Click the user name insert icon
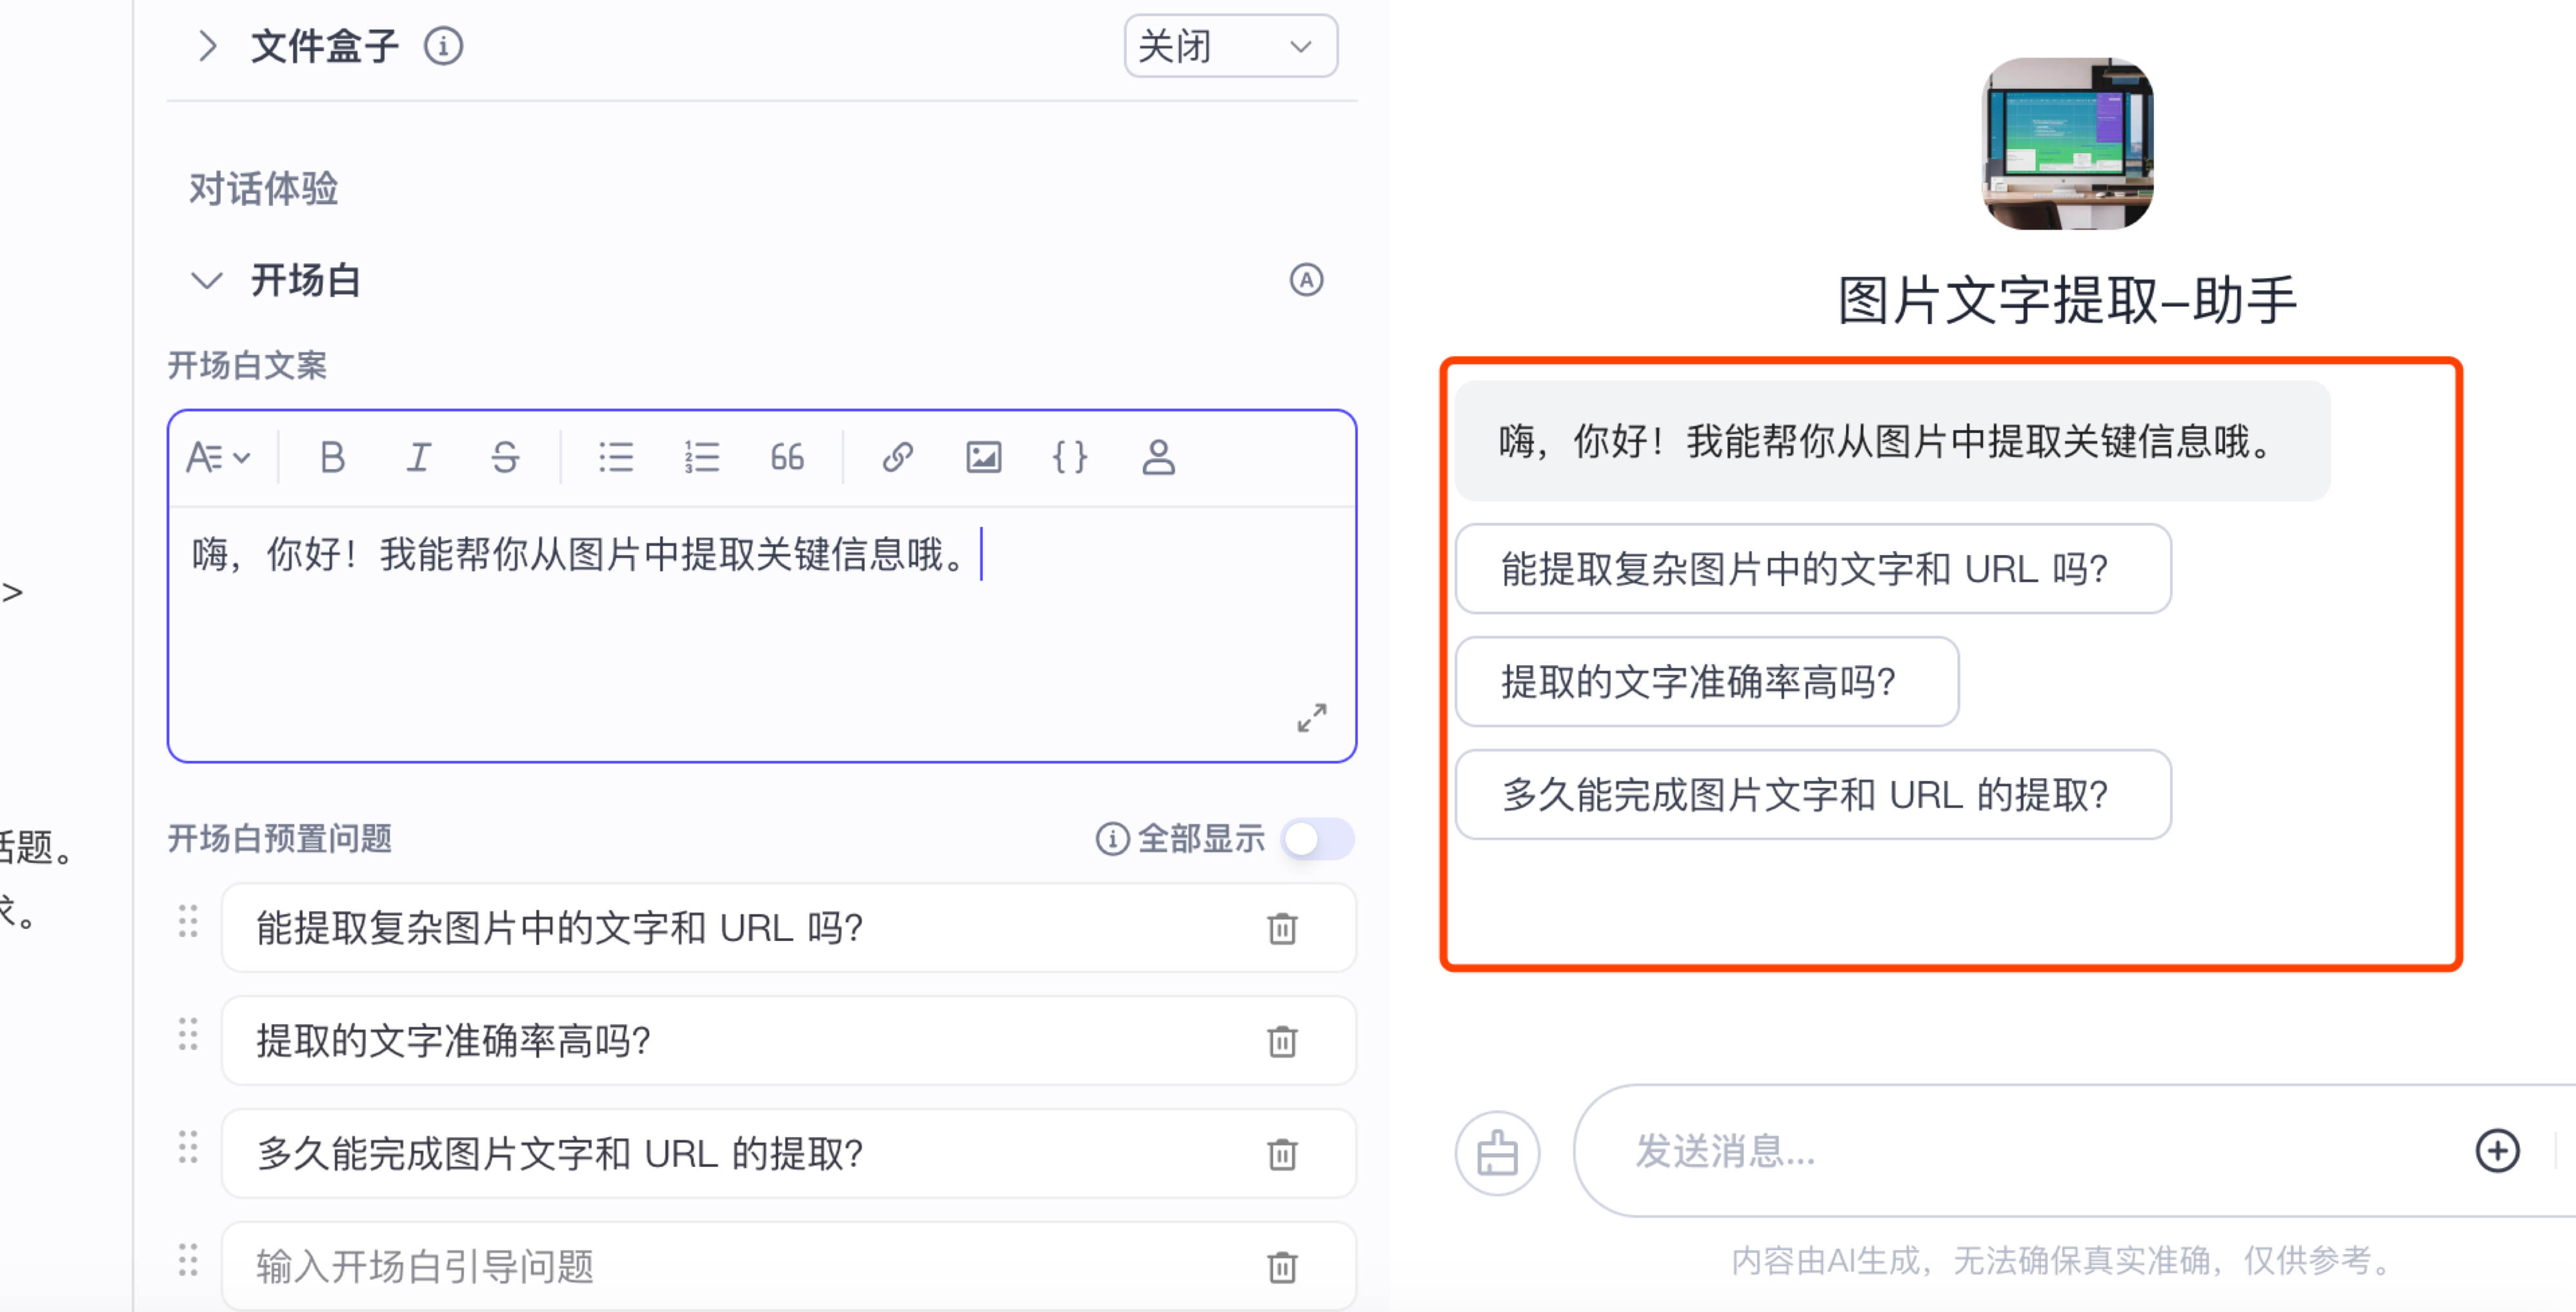The width and height of the screenshot is (2576, 1312). [1157, 457]
